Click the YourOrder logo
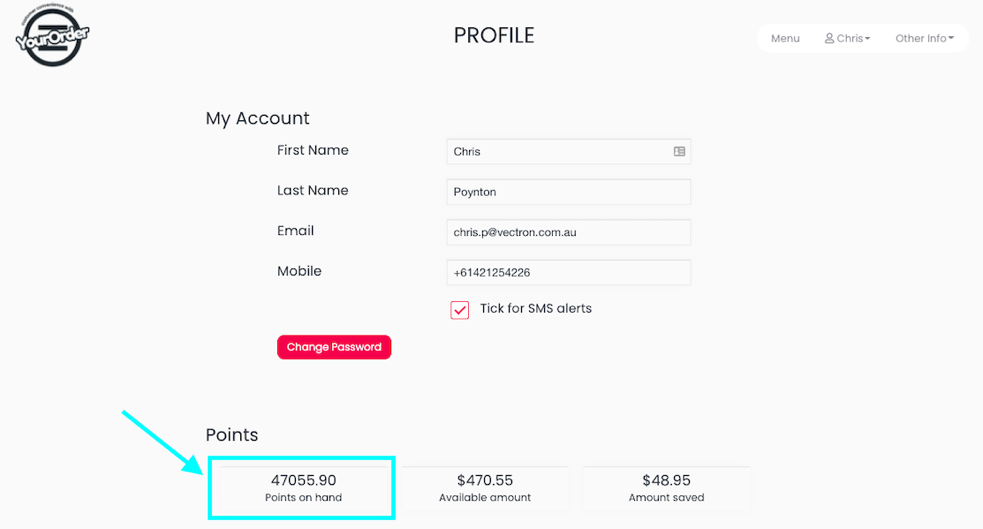 52,35
